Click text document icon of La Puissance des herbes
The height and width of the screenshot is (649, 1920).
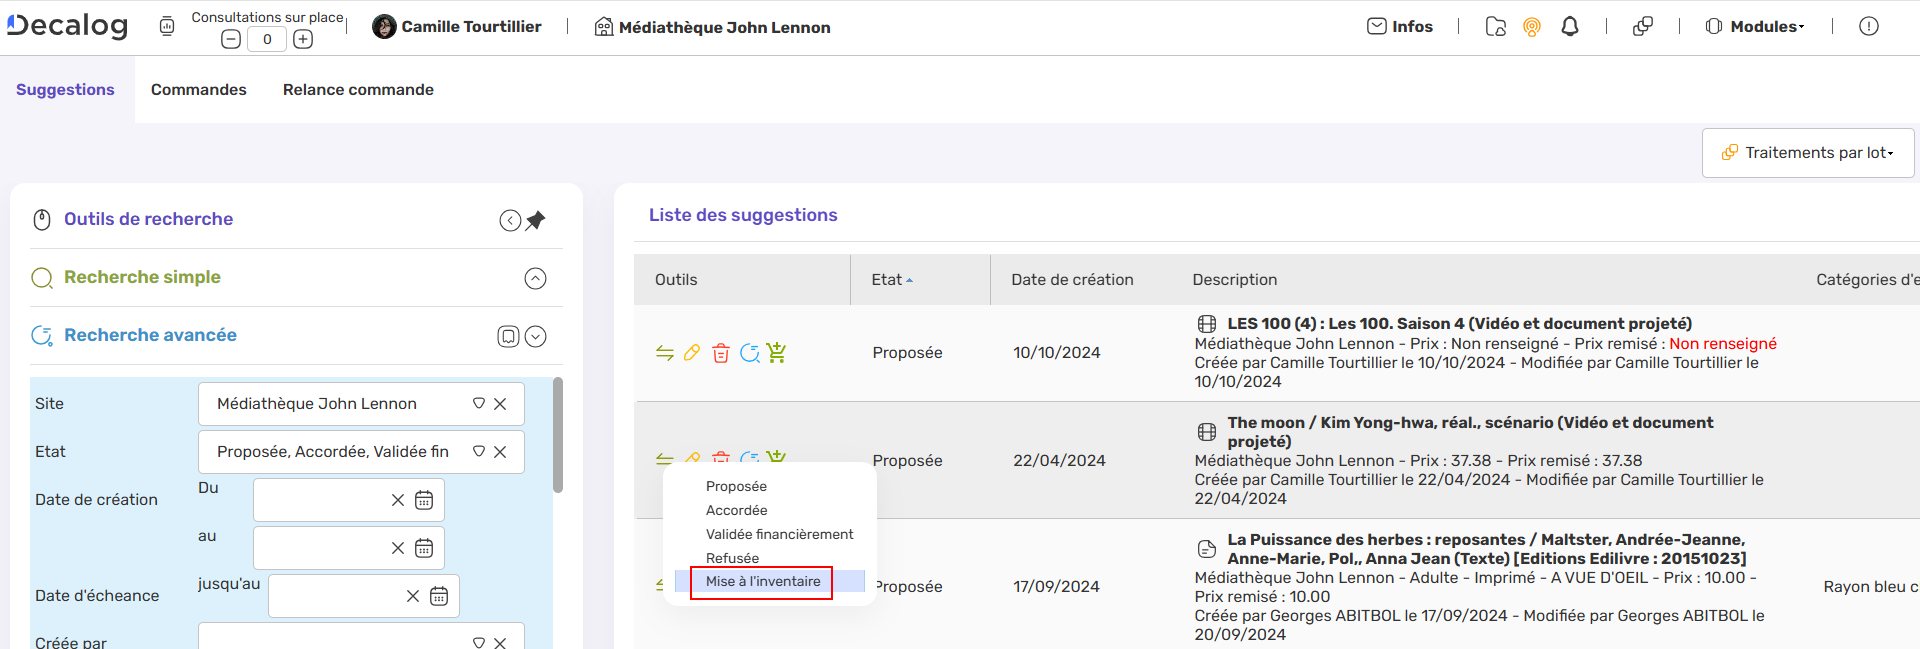pos(1207,549)
